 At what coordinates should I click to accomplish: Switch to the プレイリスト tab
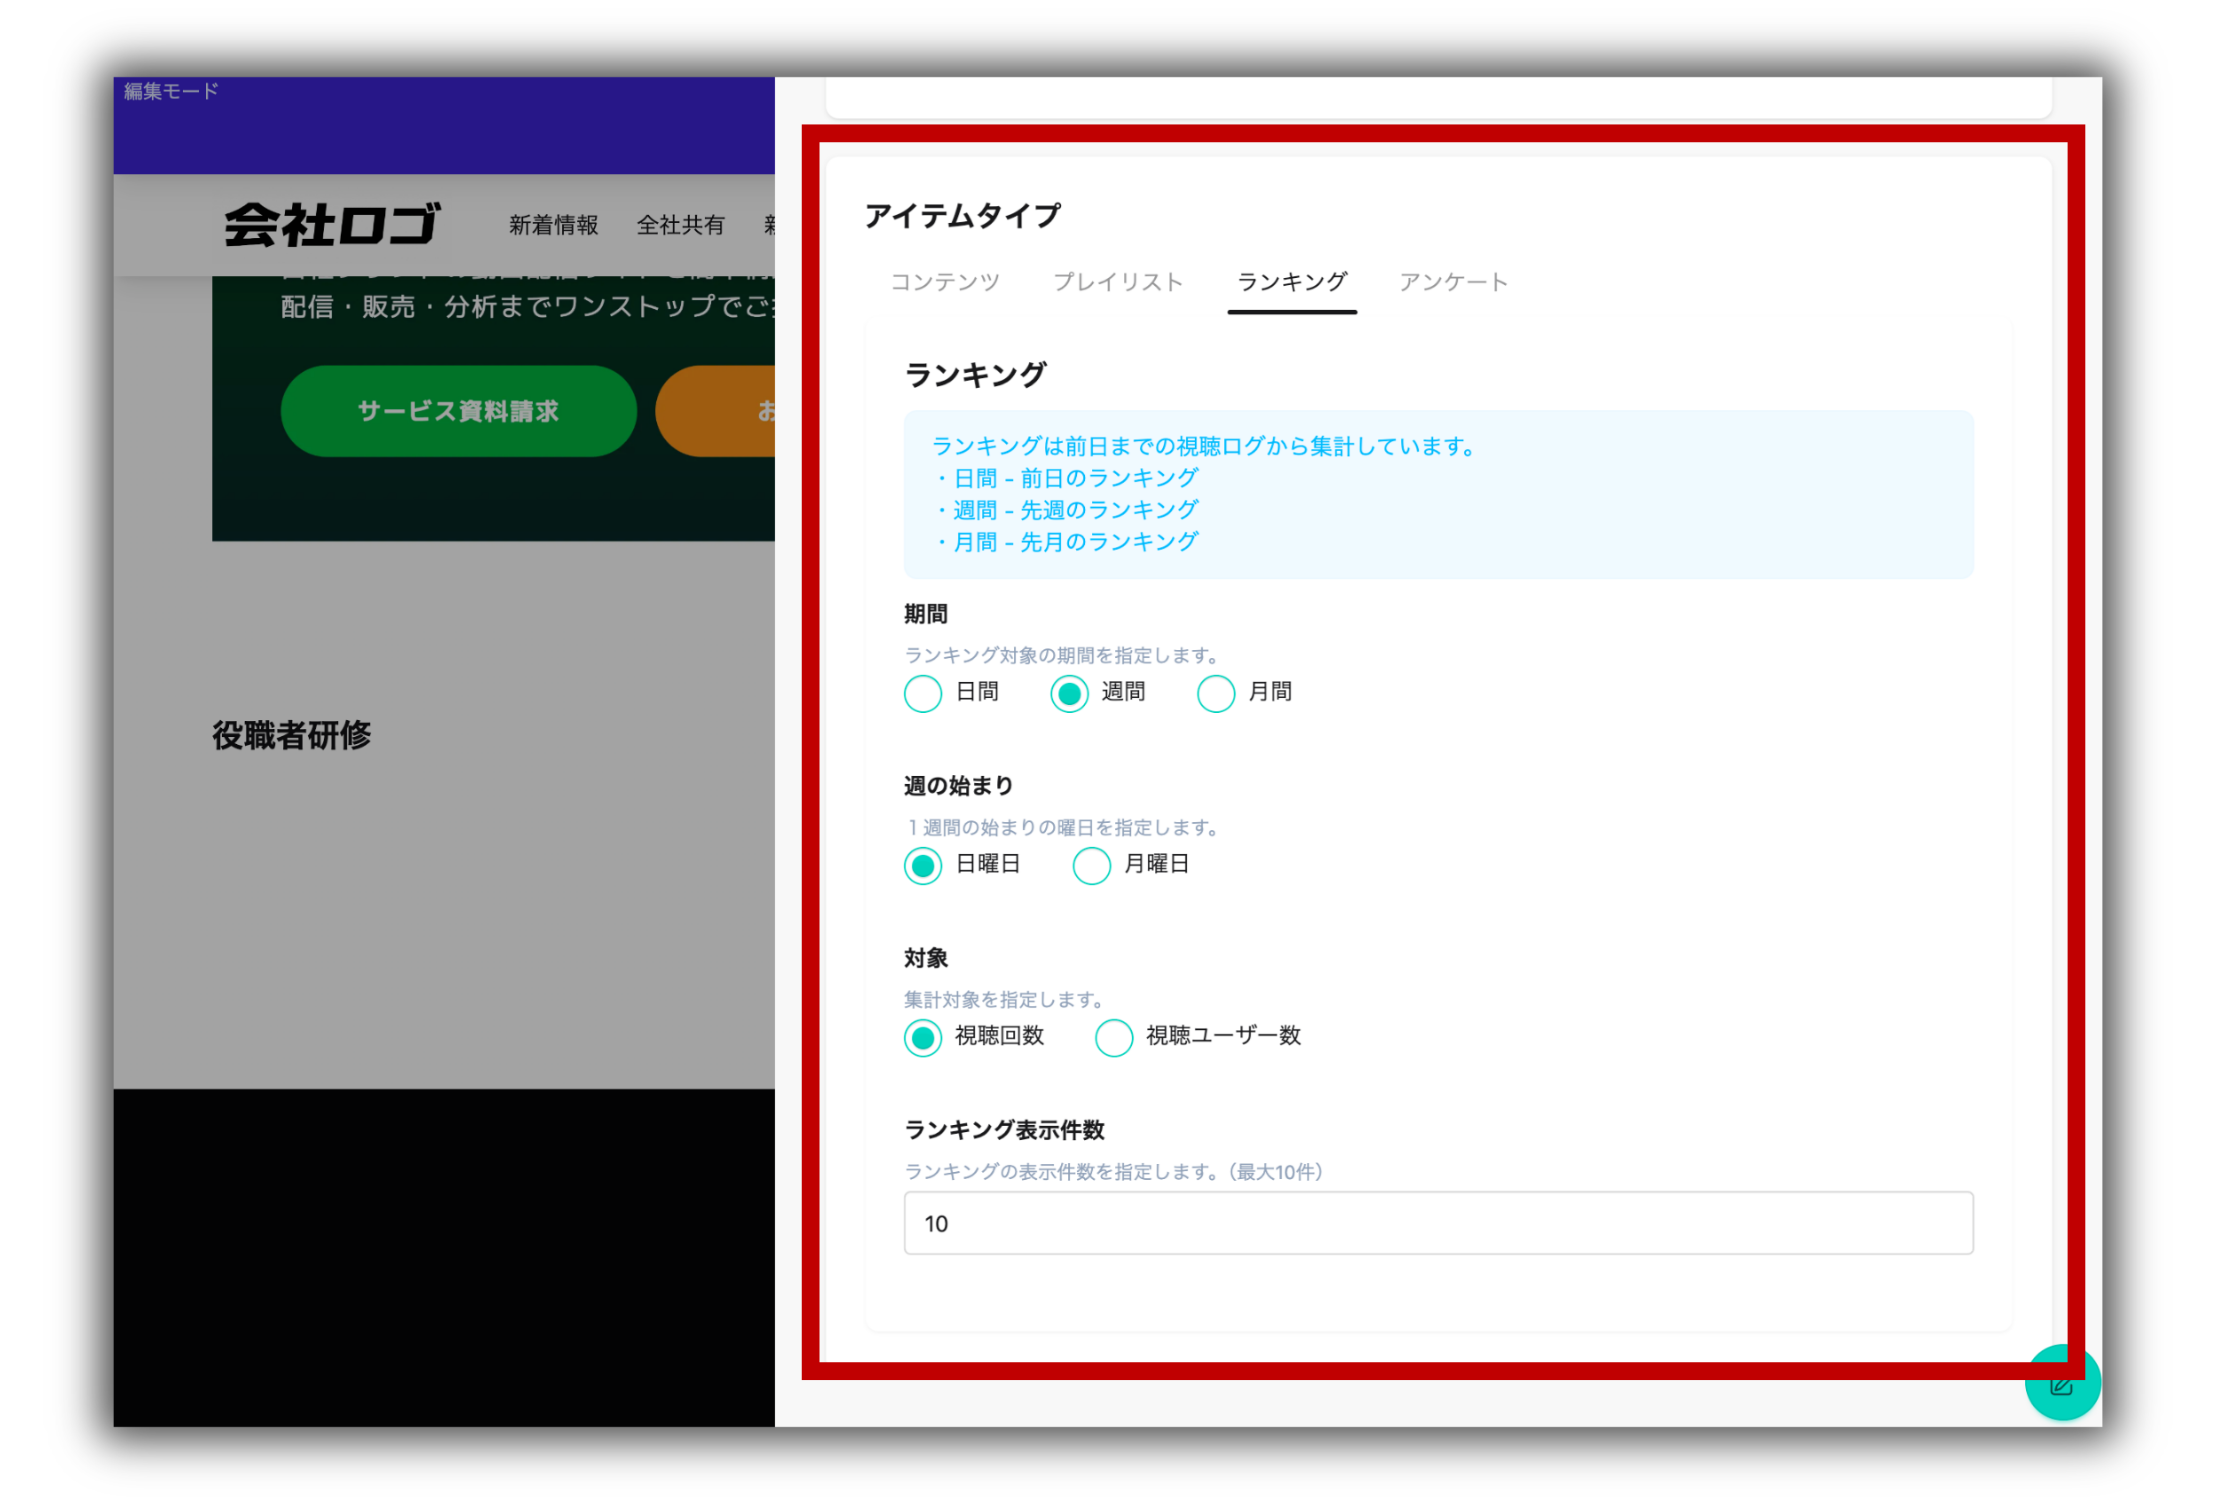pos(1118,282)
